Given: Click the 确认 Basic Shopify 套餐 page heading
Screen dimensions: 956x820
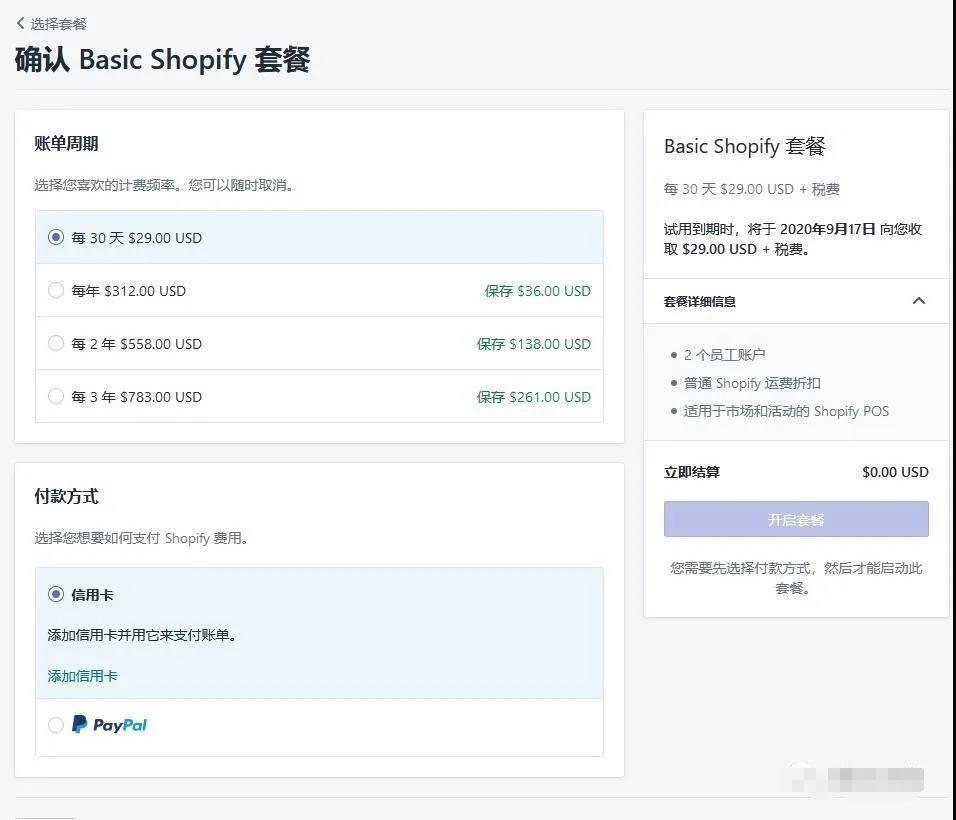Looking at the screenshot, I should 165,60.
